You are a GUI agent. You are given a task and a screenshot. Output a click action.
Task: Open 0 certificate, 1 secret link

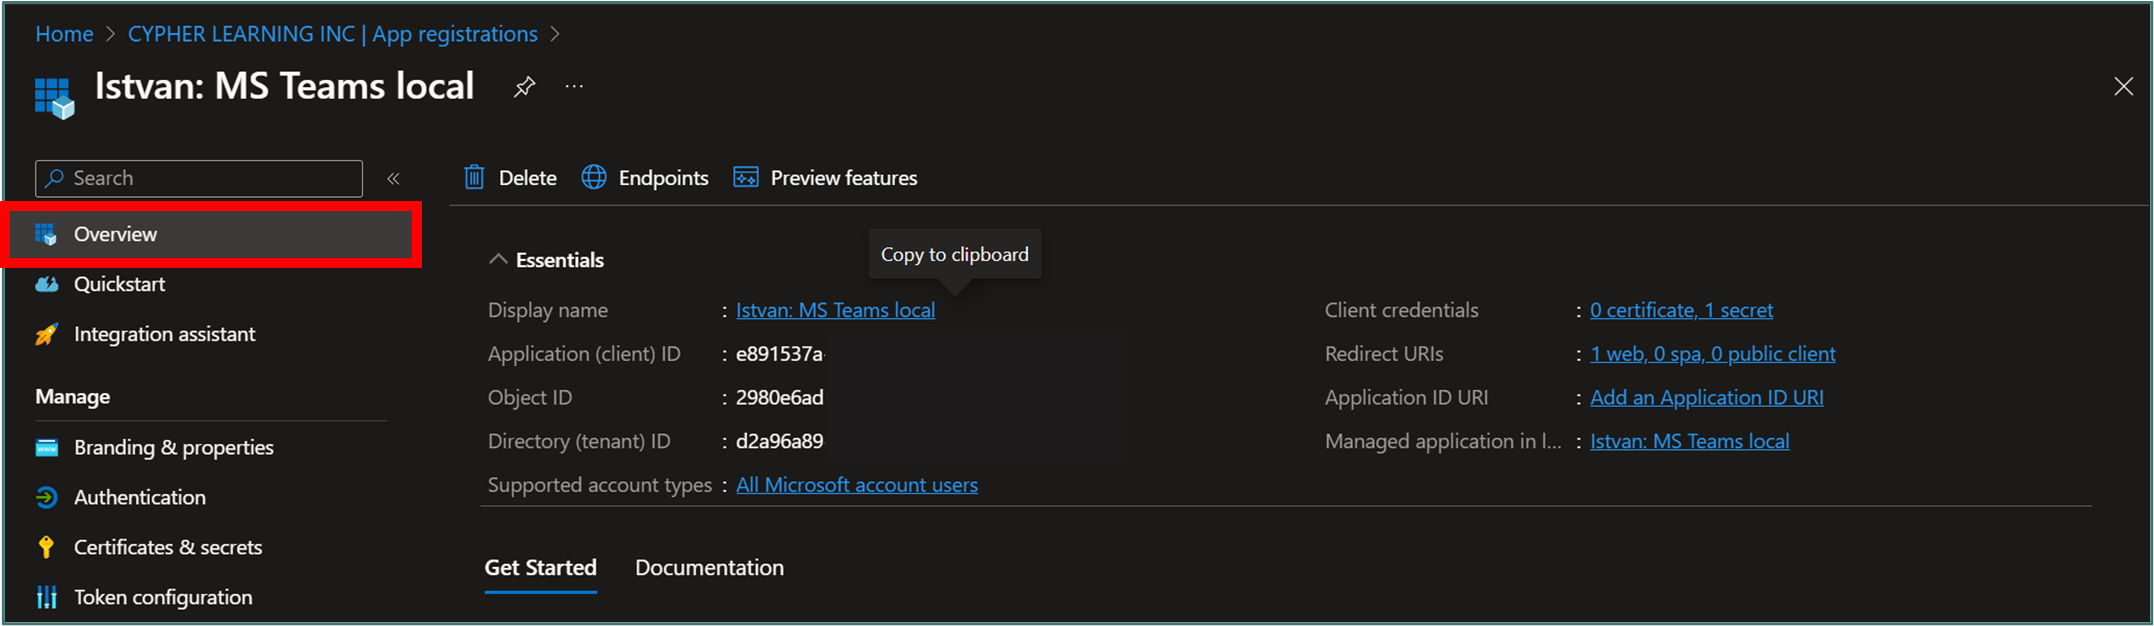tap(1681, 310)
